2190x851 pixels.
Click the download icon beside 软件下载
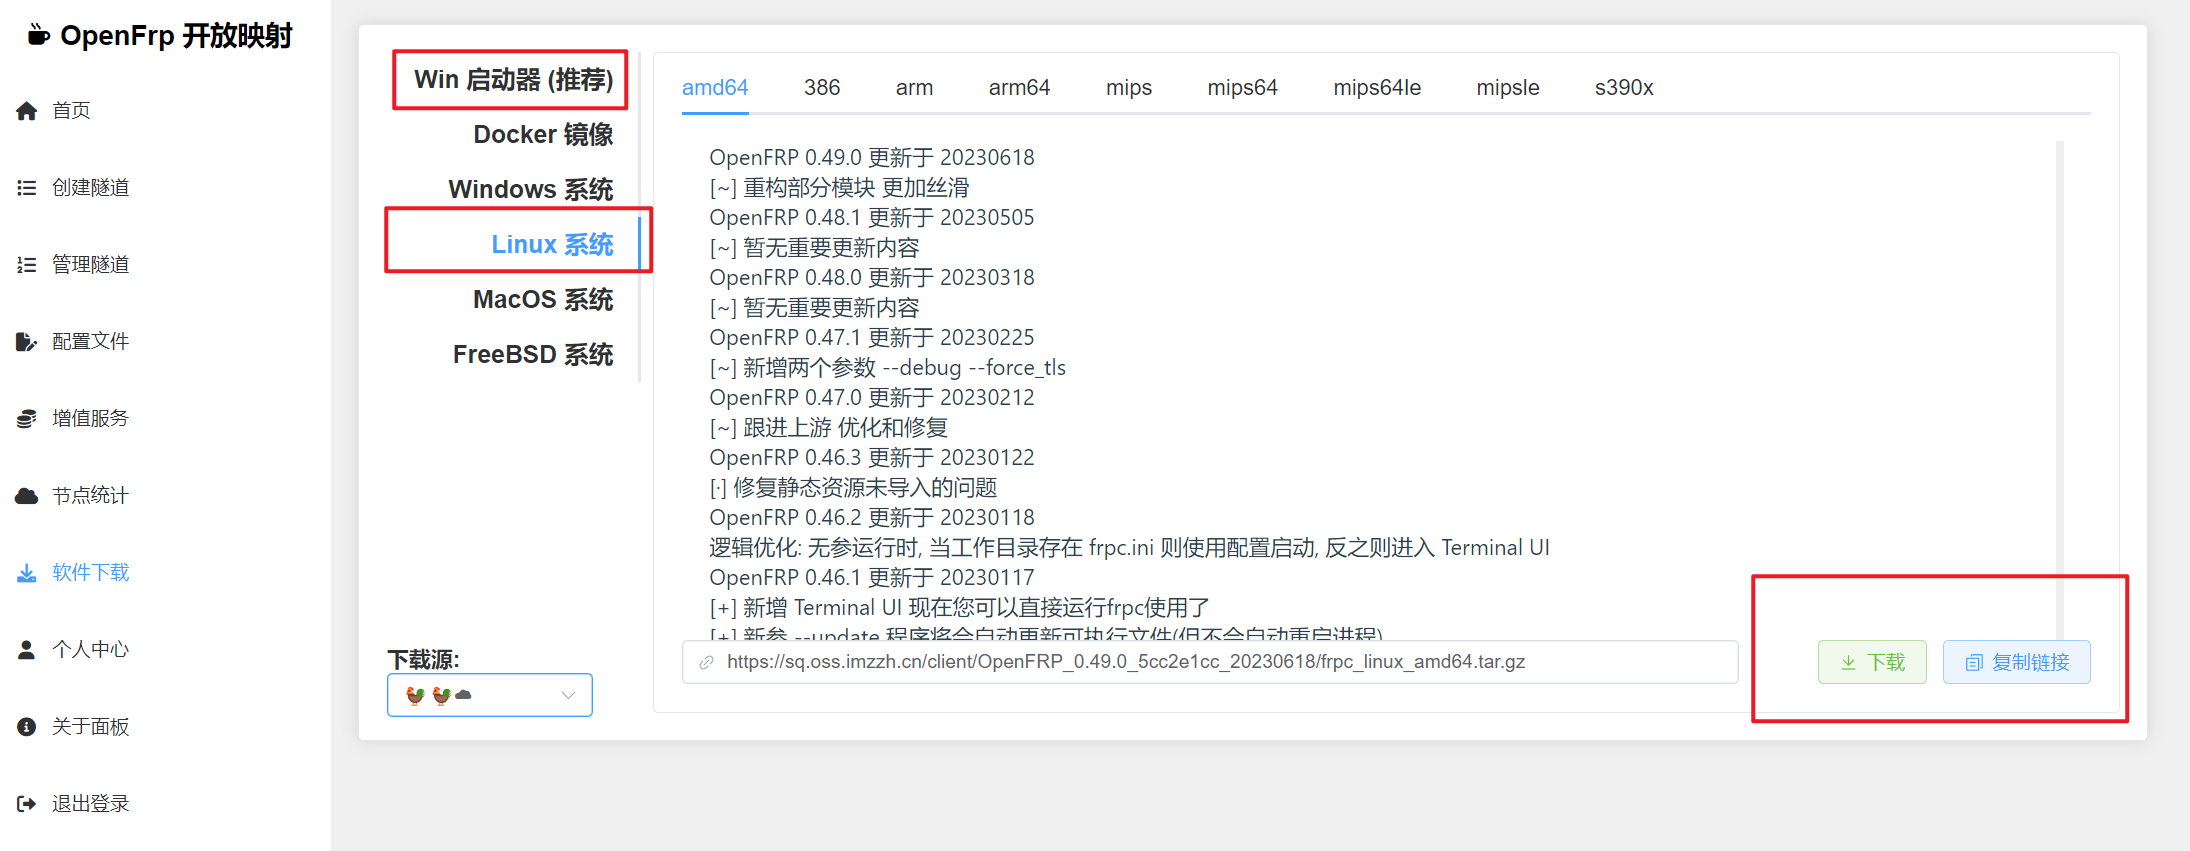27,573
